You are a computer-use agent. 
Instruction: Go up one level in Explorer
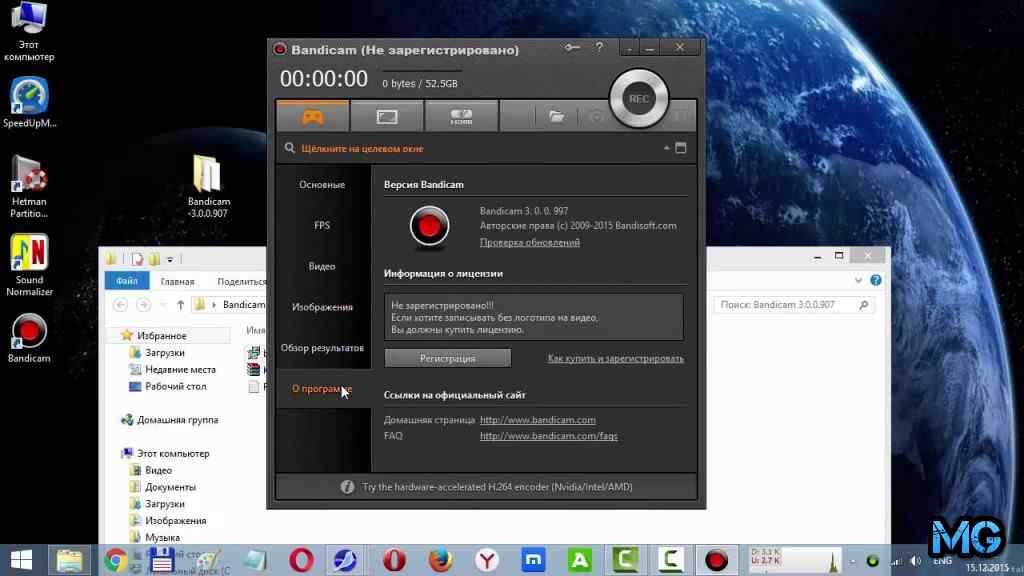pos(180,304)
